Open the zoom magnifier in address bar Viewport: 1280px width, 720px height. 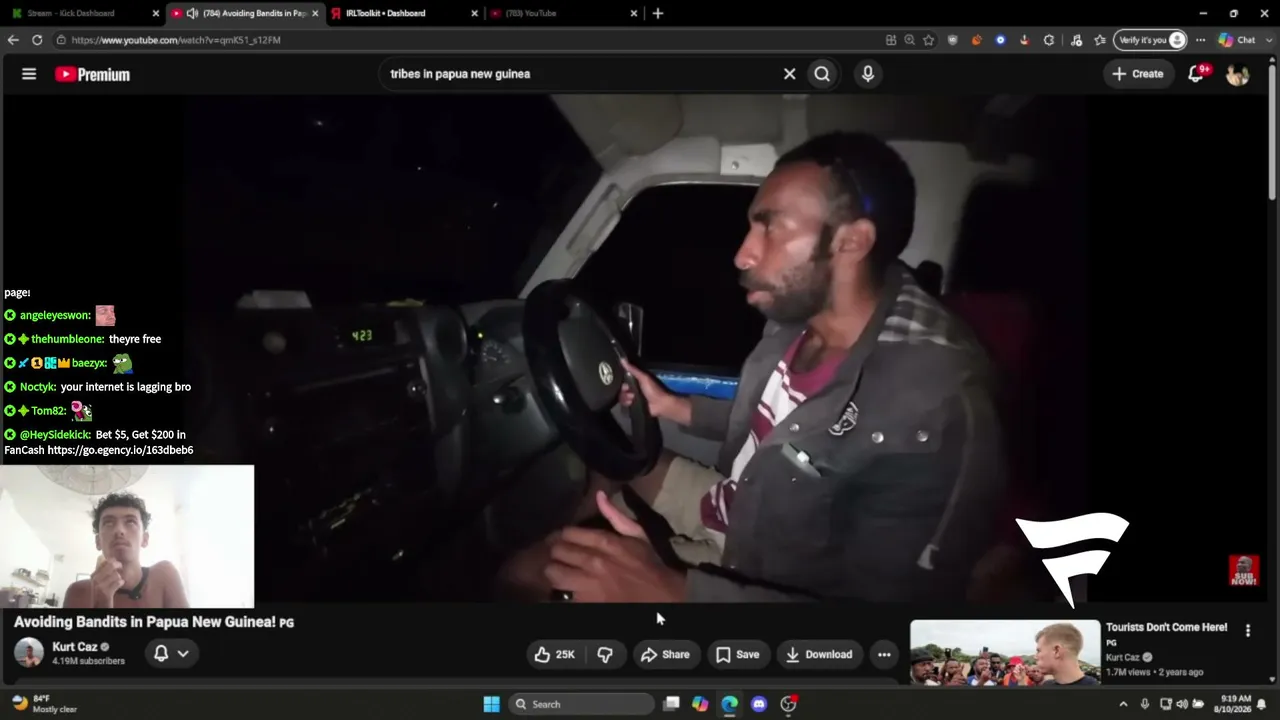click(x=909, y=40)
